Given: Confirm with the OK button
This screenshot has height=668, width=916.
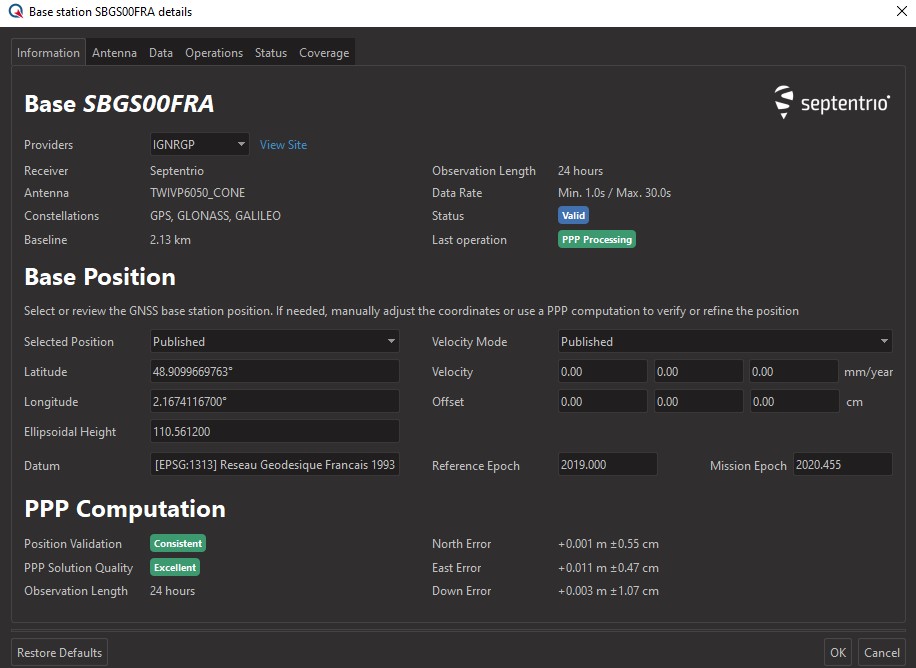Looking at the screenshot, I should pos(837,653).
